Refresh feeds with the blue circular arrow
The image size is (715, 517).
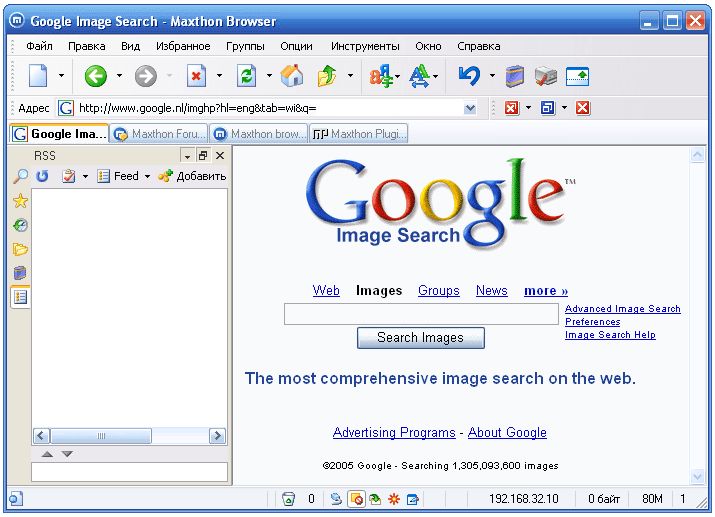(x=42, y=176)
